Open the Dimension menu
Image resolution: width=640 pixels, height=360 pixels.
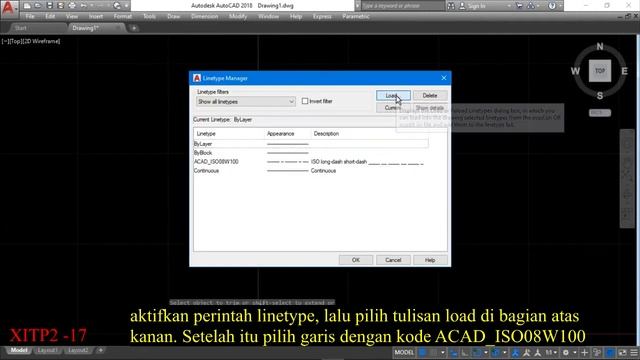click(x=204, y=16)
